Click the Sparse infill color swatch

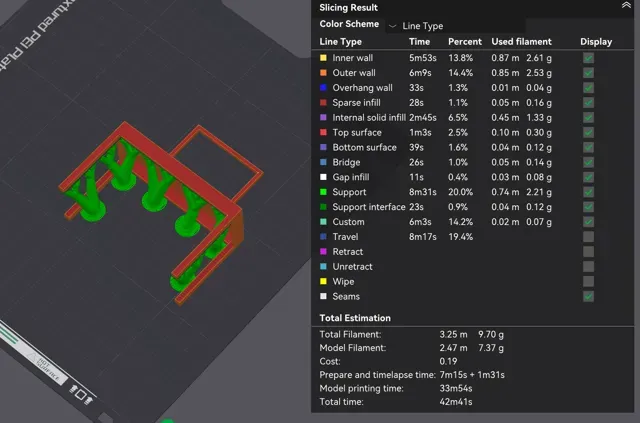click(x=323, y=102)
